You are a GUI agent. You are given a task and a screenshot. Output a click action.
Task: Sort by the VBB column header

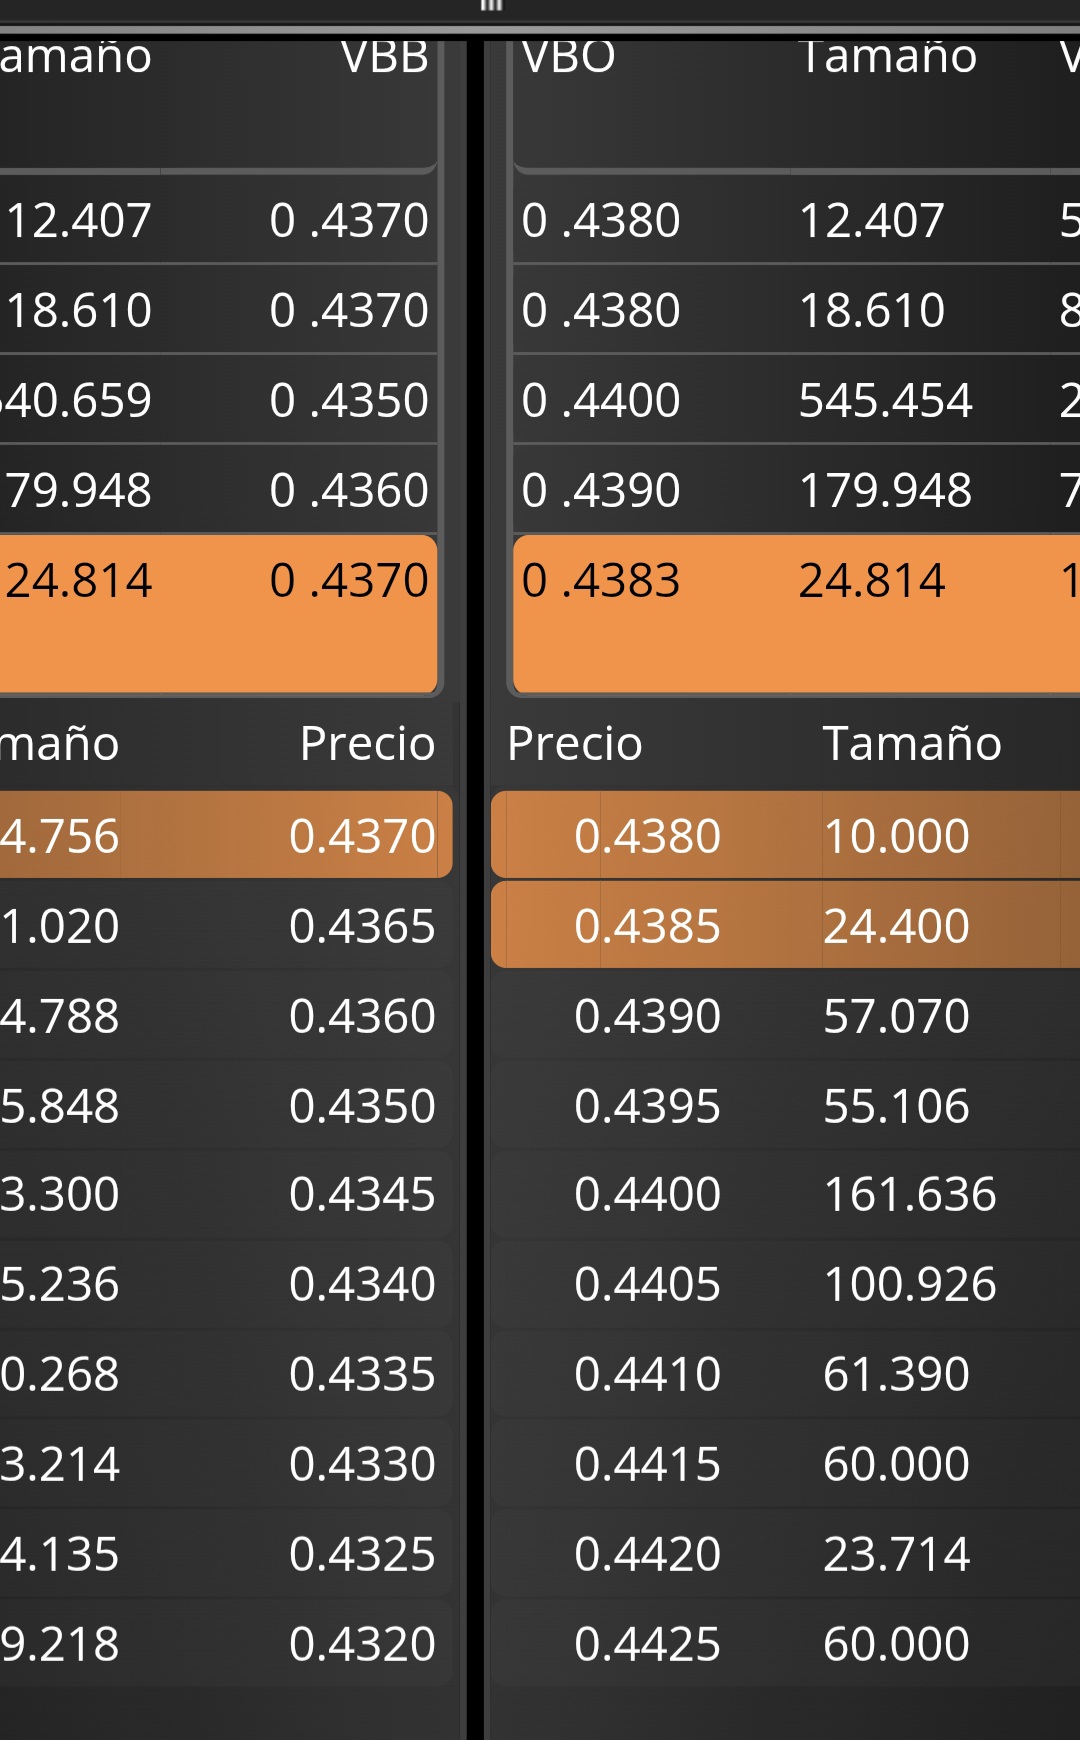(x=384, y=58)
